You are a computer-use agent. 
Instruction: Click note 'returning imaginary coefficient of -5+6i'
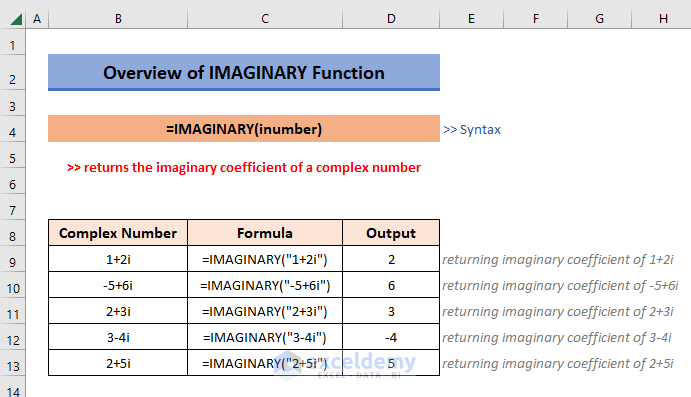point(560,286)
